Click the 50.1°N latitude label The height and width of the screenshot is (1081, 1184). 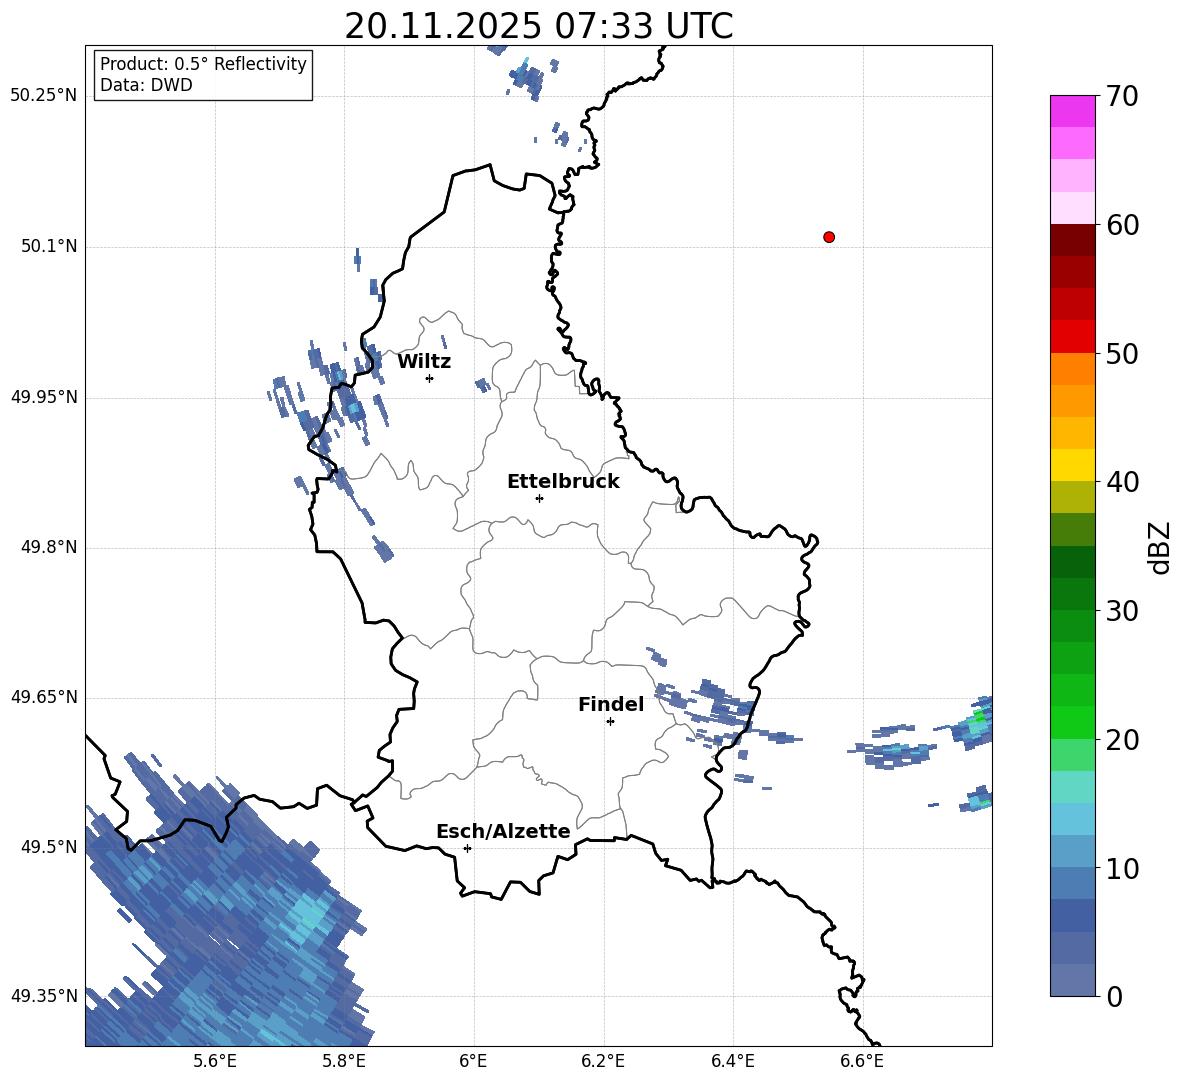pos(48,246)
